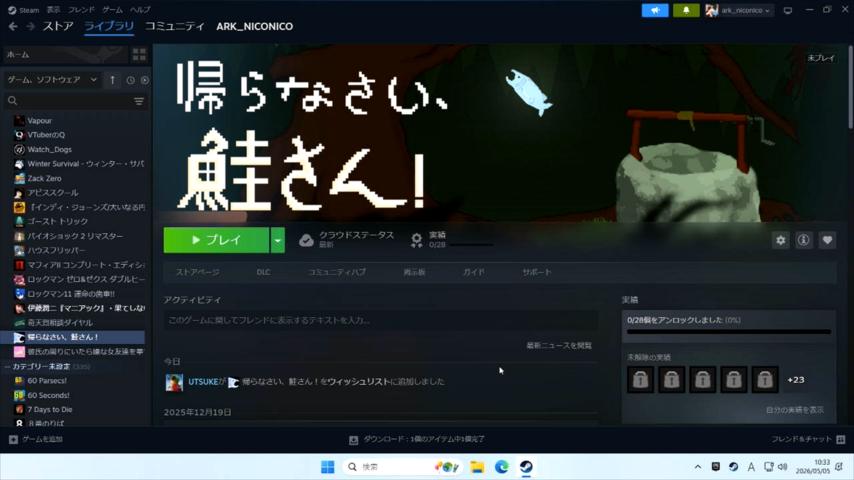This screenshot has width=854, height=480.
Task: Show the +23 more achievements
Action: (x=796, y=380)
